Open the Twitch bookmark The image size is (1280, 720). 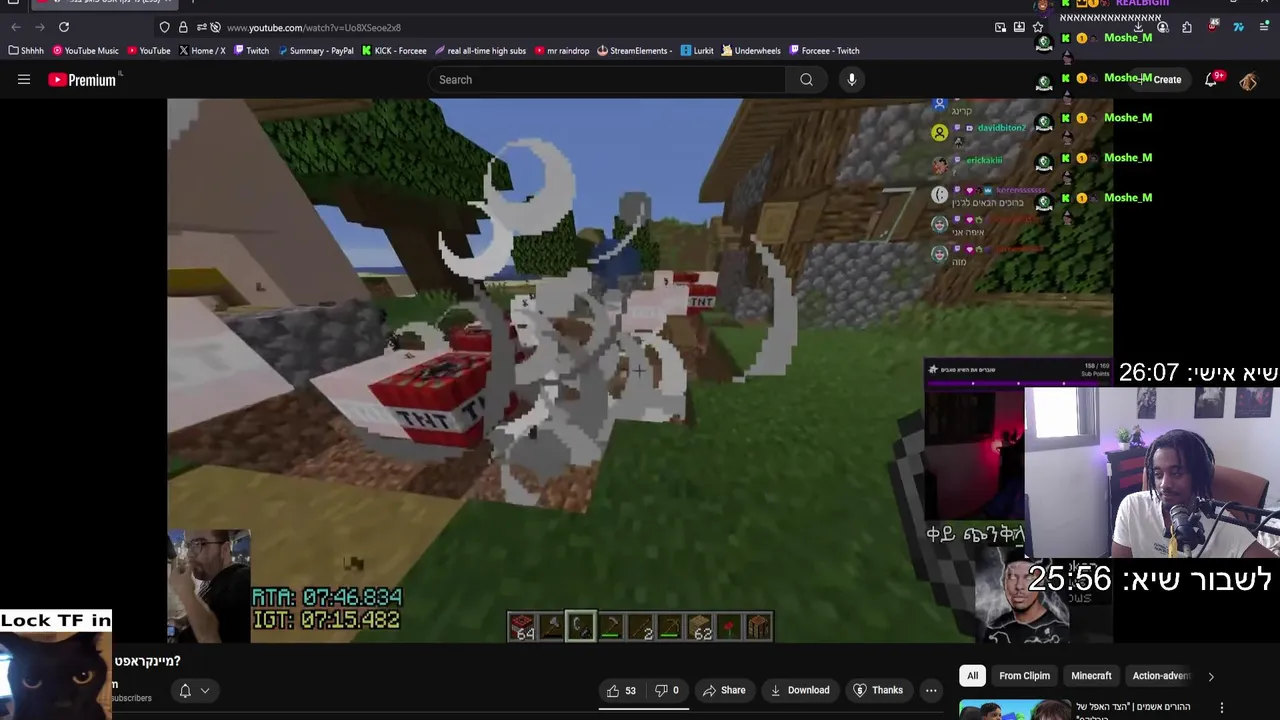(x=252, y=51)
